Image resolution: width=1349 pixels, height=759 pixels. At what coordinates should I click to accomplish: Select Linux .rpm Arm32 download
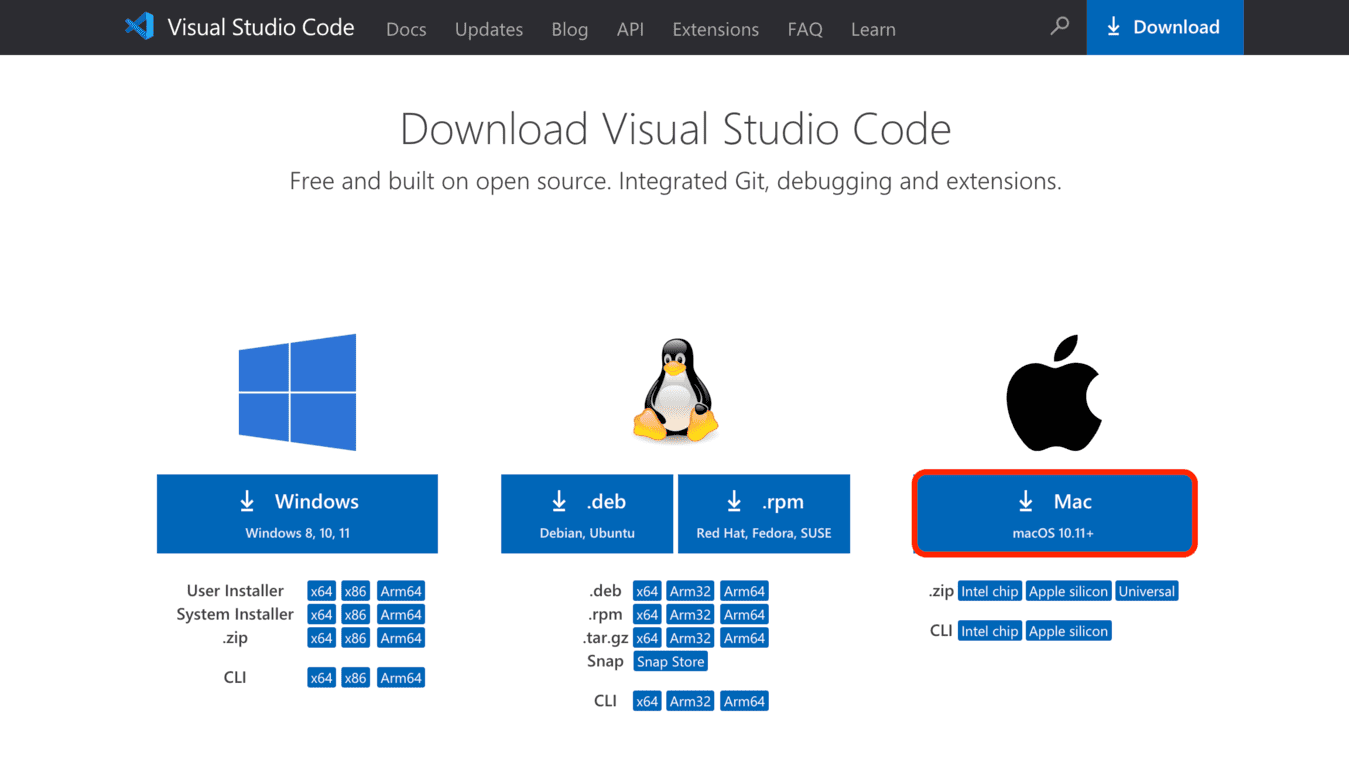(690, 615)
